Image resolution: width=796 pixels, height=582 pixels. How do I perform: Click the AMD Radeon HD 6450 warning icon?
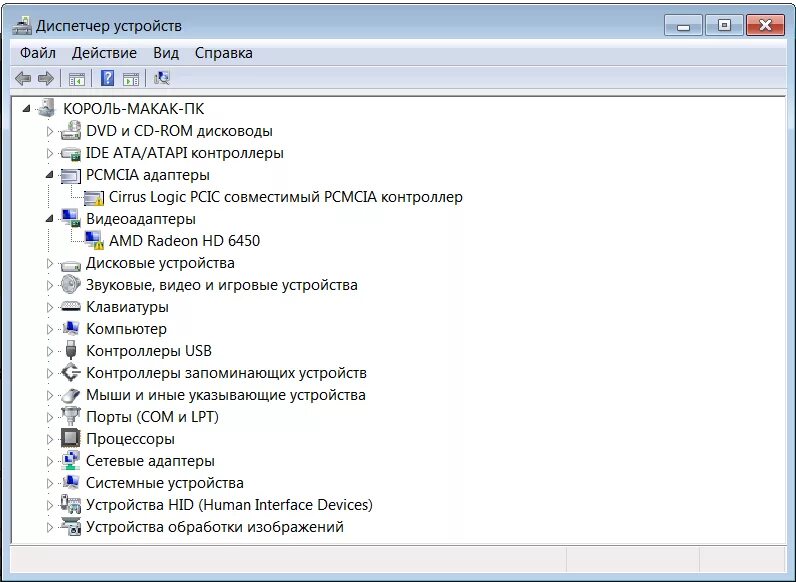94,240
